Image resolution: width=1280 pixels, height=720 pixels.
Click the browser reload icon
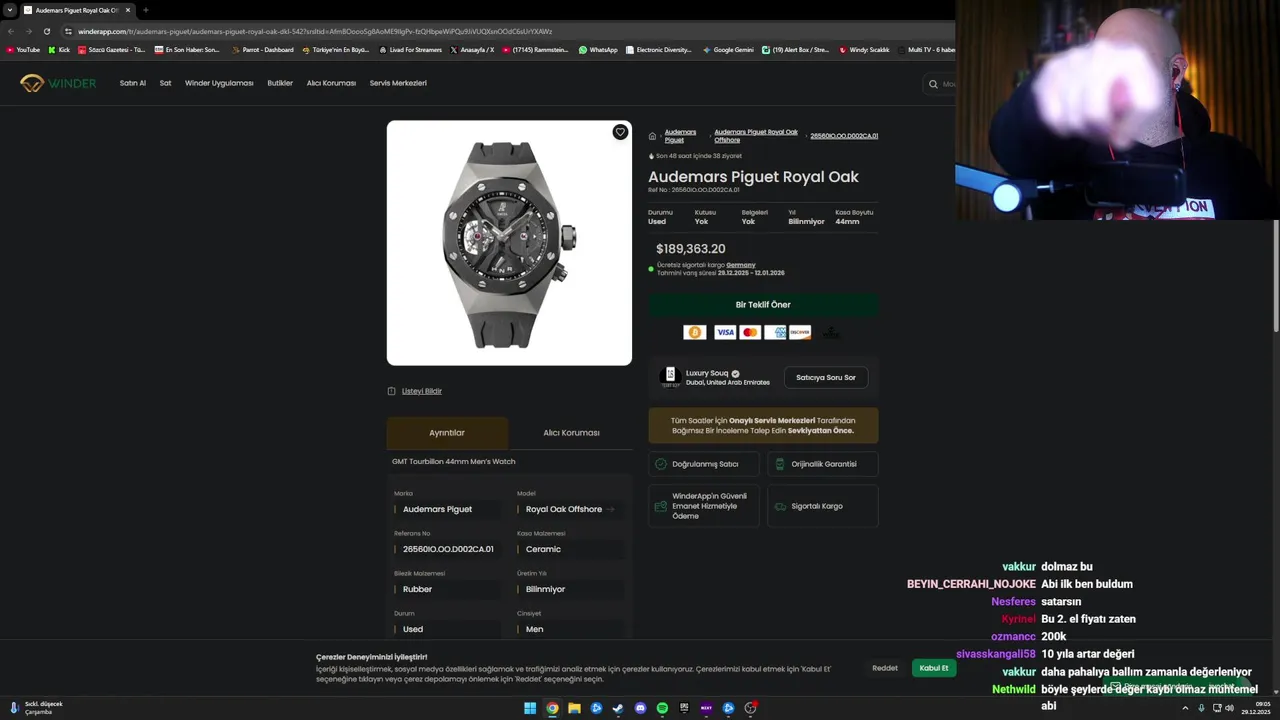tap(46, 31)
